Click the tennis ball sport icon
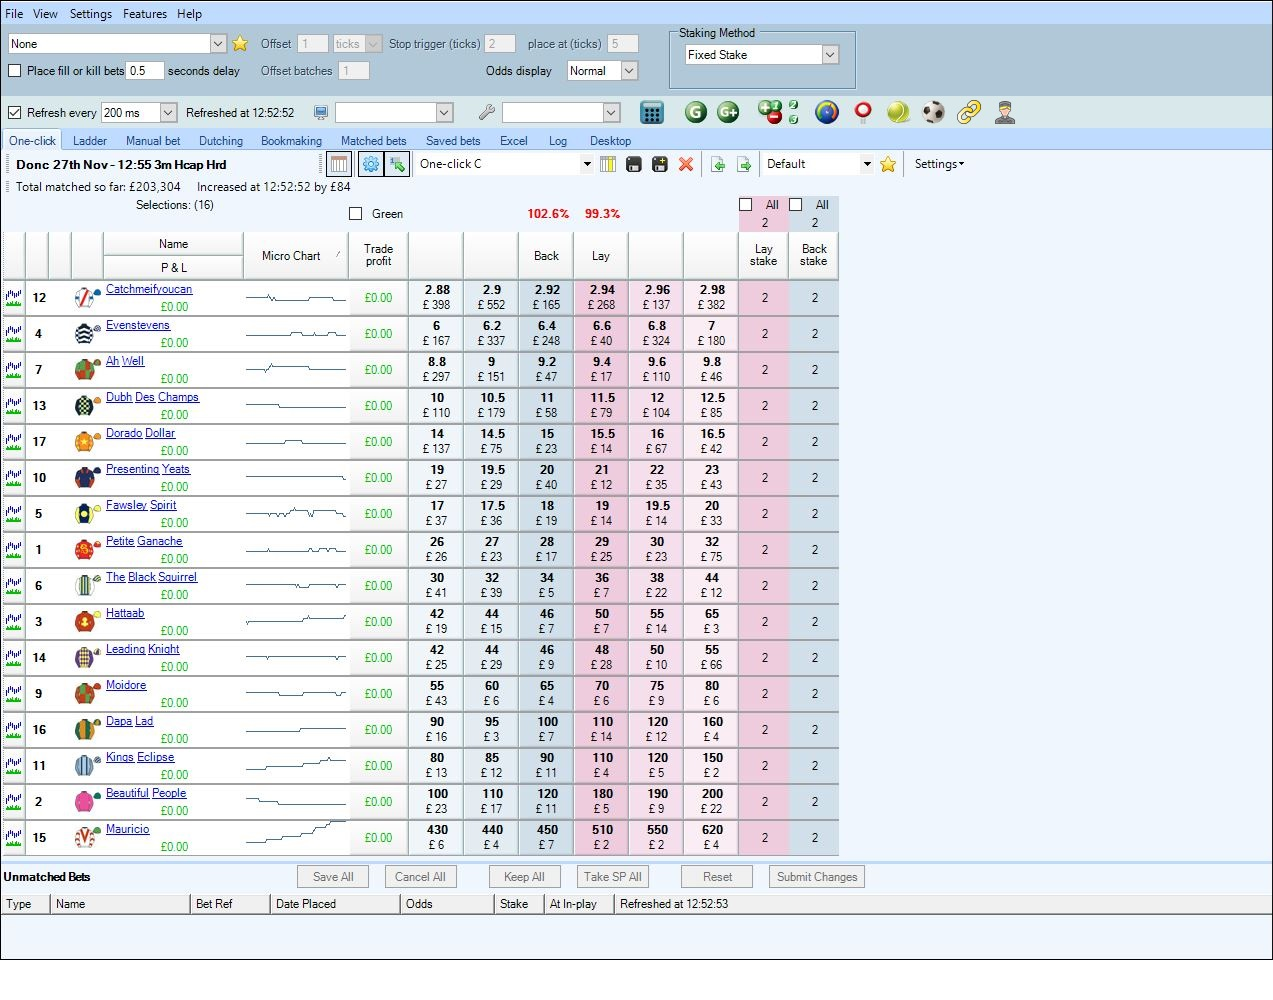 point(898,112)
